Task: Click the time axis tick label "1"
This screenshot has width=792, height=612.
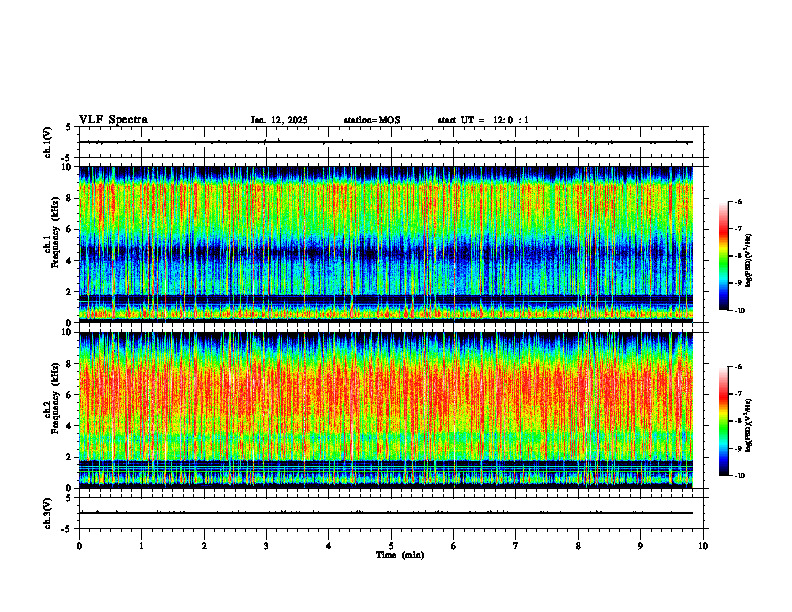Action: click(141, 546)
